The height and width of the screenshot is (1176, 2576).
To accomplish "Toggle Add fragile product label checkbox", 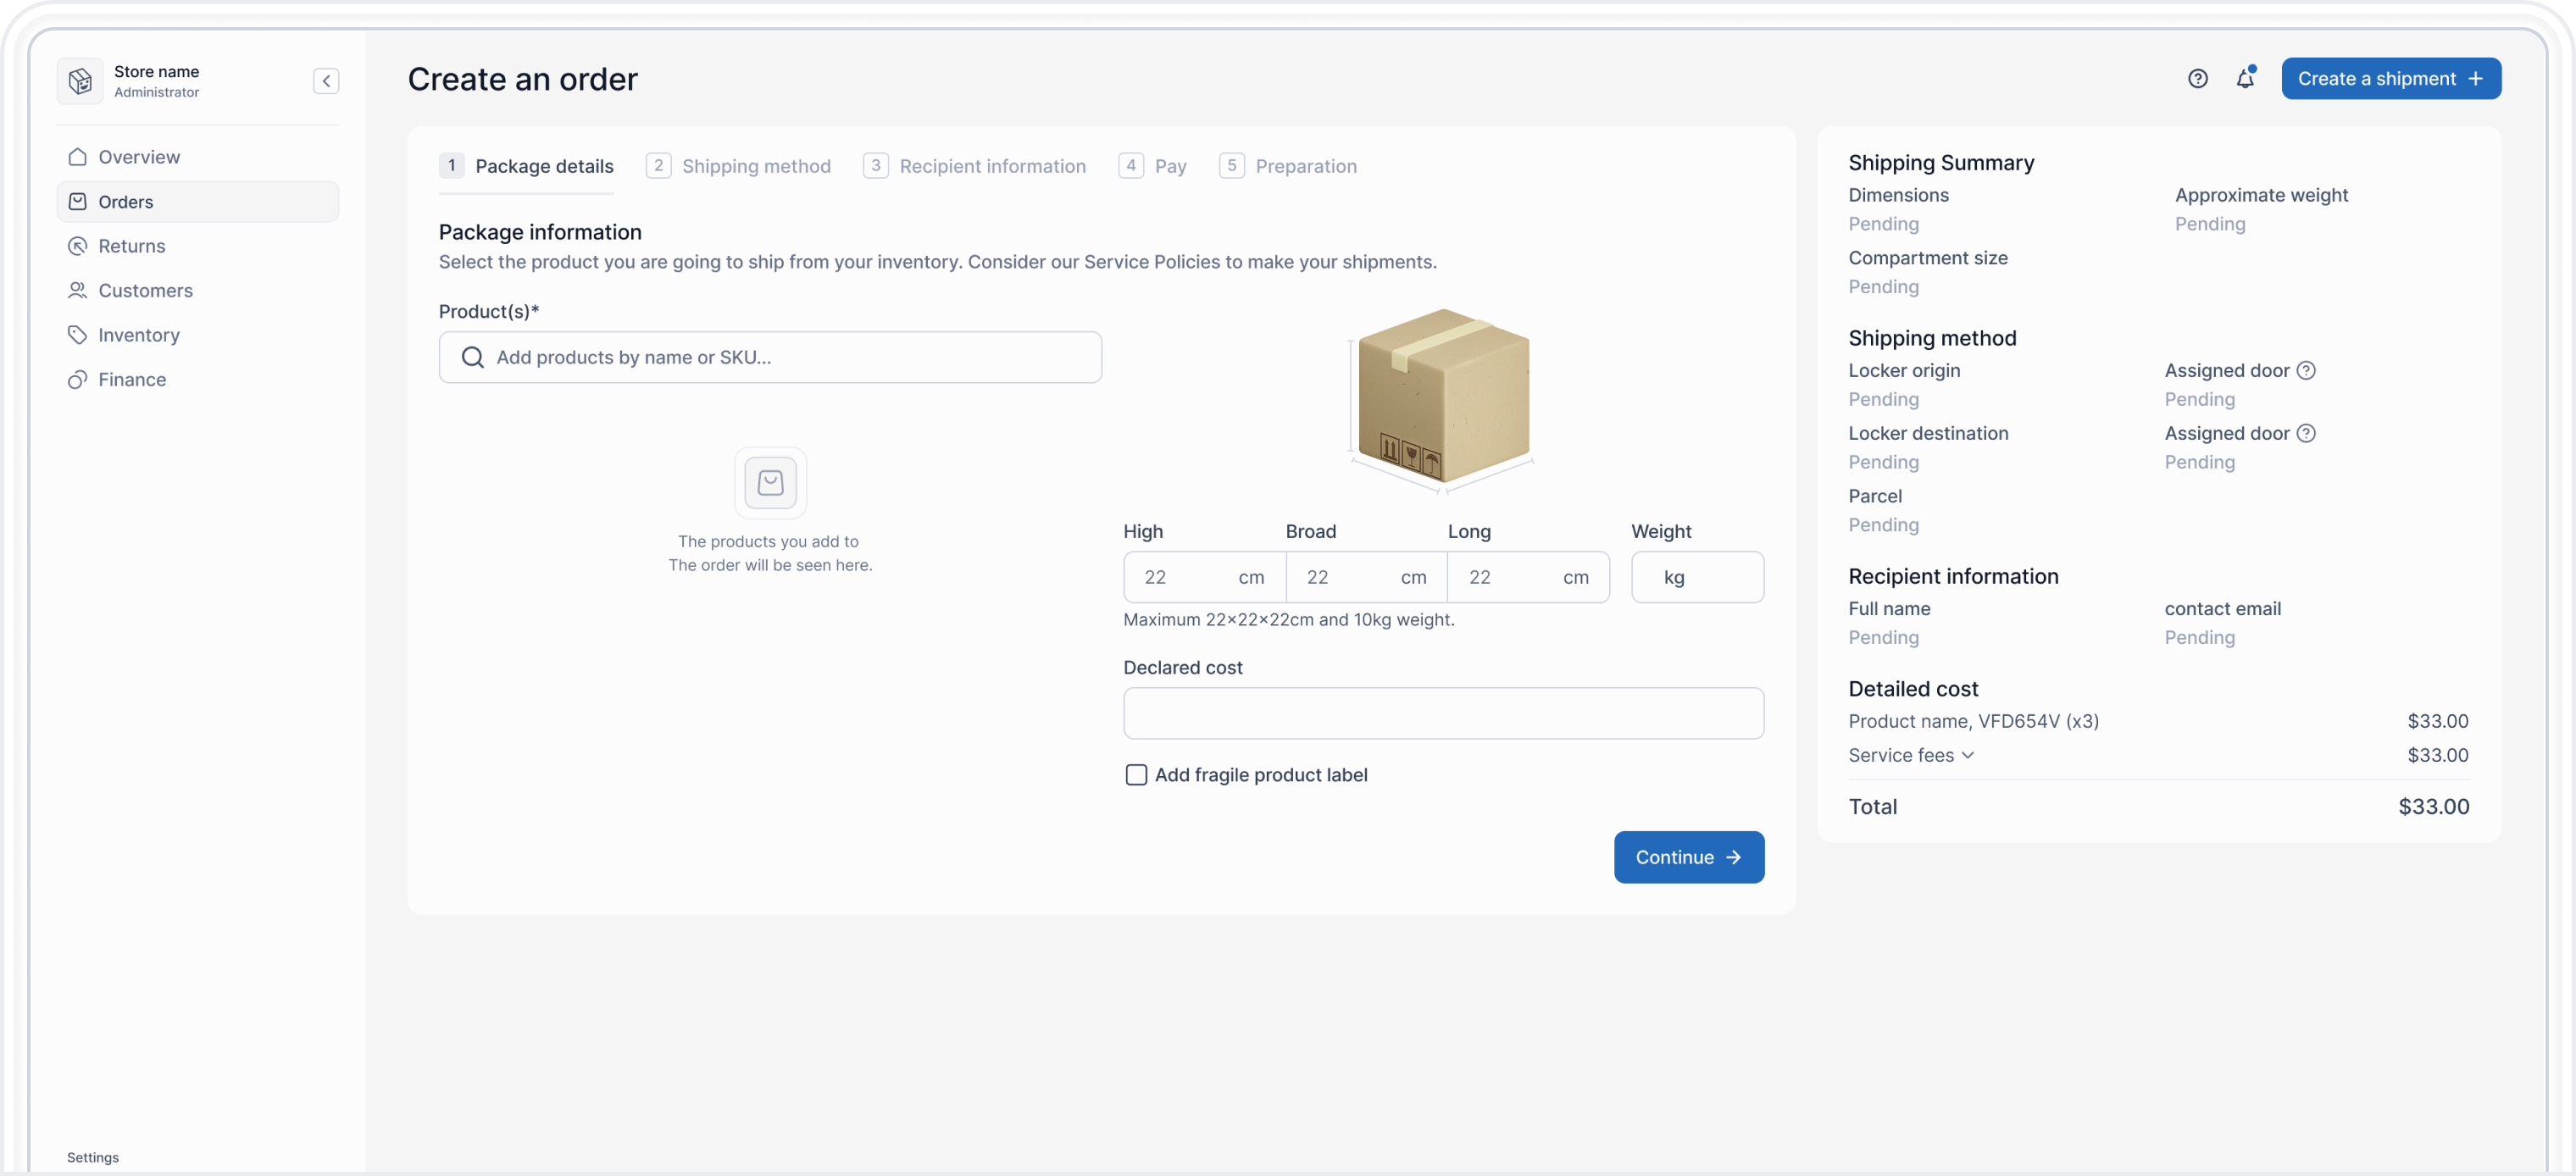I will (x=1136, y=774).
